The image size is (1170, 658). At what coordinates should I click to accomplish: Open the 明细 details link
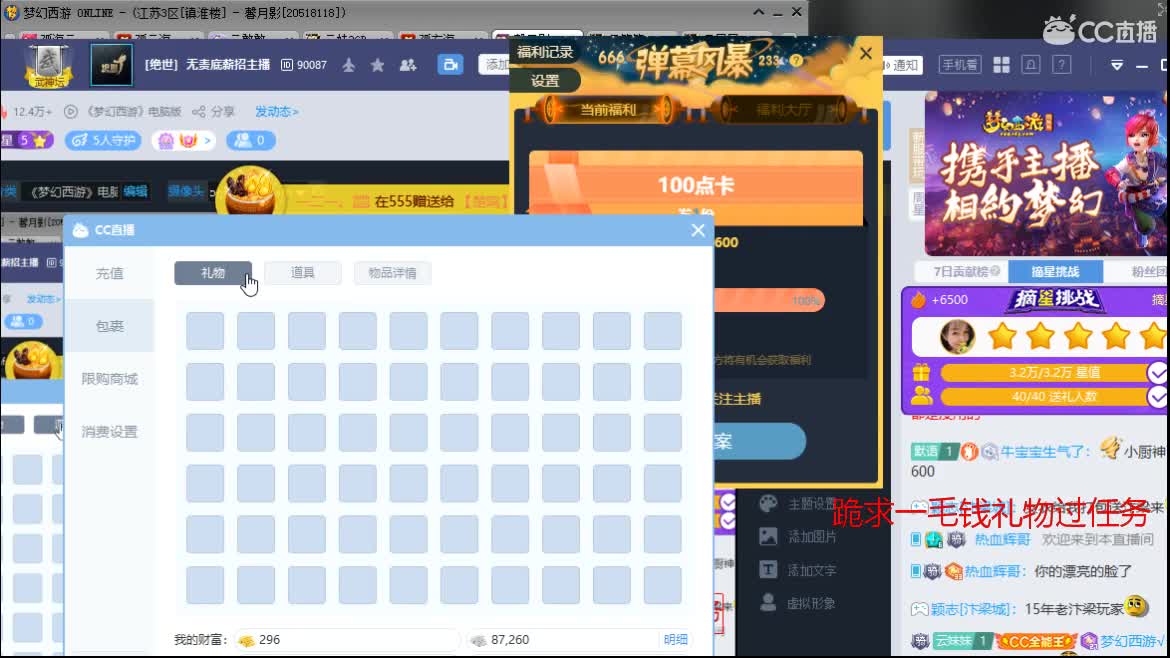pyautogui.click(x=675, y=639)
